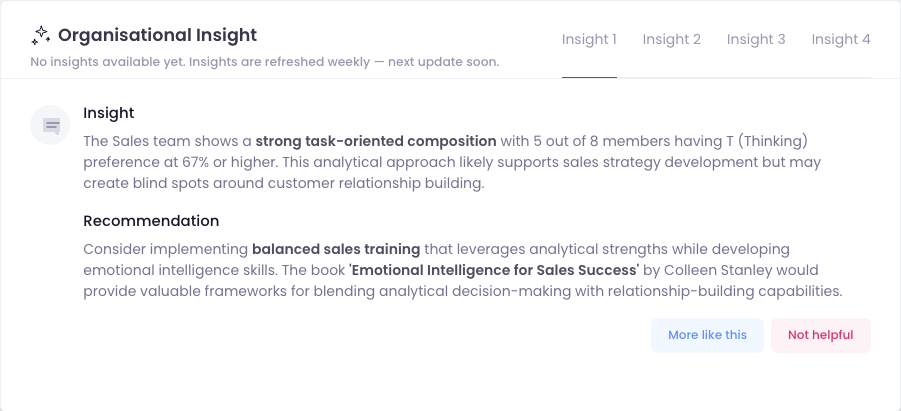Click bold text 'balanced sales training'
Image resolution: width=901 pixels, height=411 pixels.
tap(337, 249)
